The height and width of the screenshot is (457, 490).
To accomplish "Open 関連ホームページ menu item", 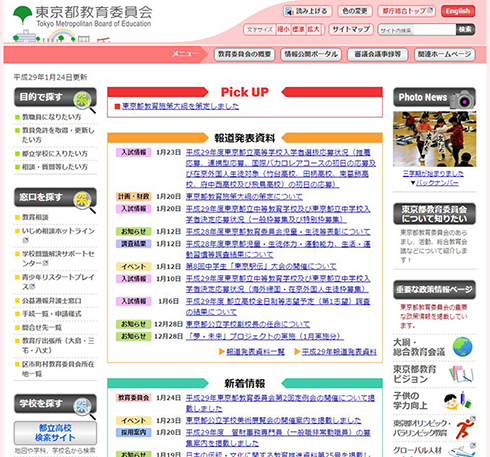I will pyautogui.click(x=444, y=54).
